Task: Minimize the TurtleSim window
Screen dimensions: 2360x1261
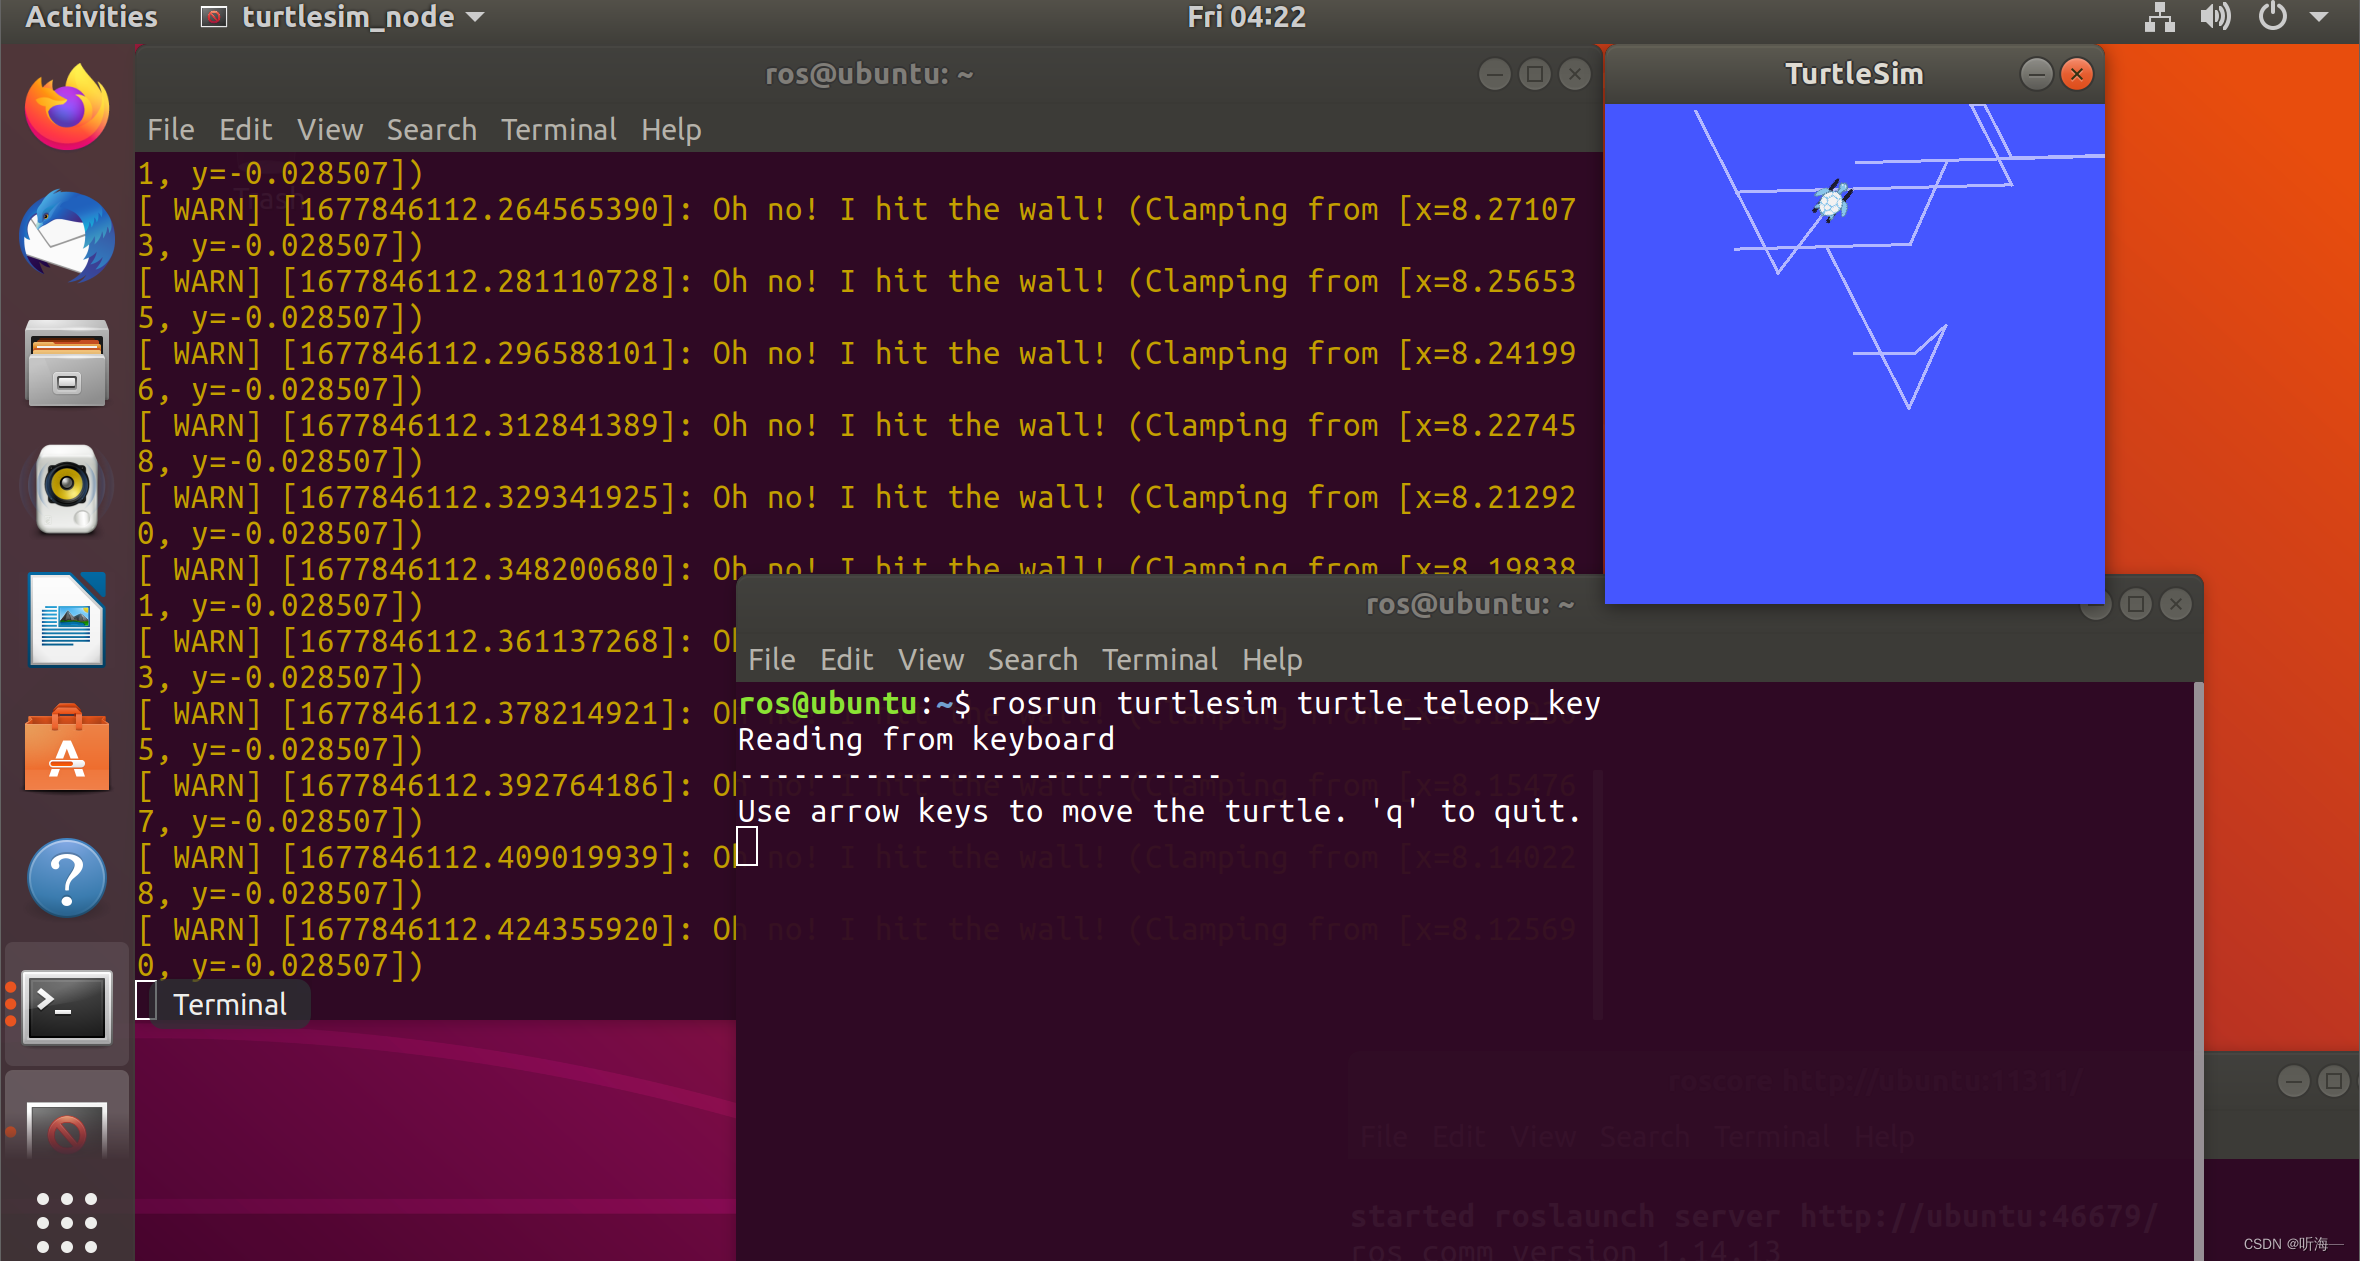Action: click(2036, 74)
